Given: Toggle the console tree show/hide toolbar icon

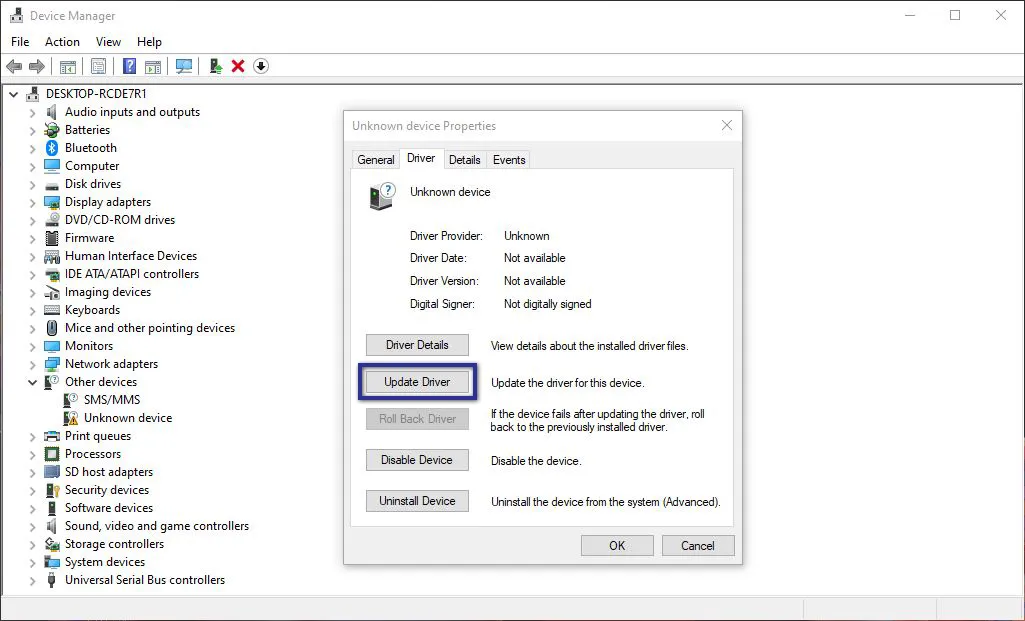Looking at the screenshot, I should click(x=67, y=66).
